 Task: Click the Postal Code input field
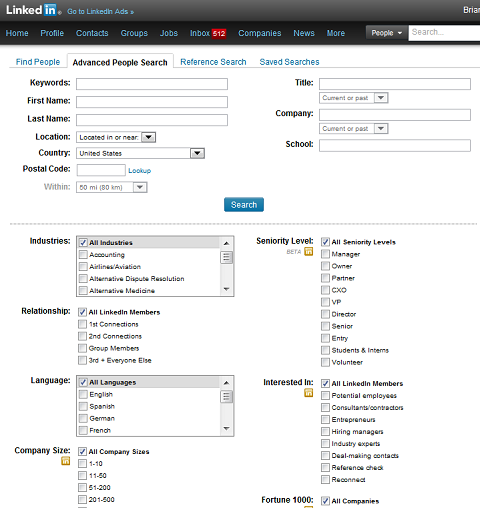click(x=101, y=170)
